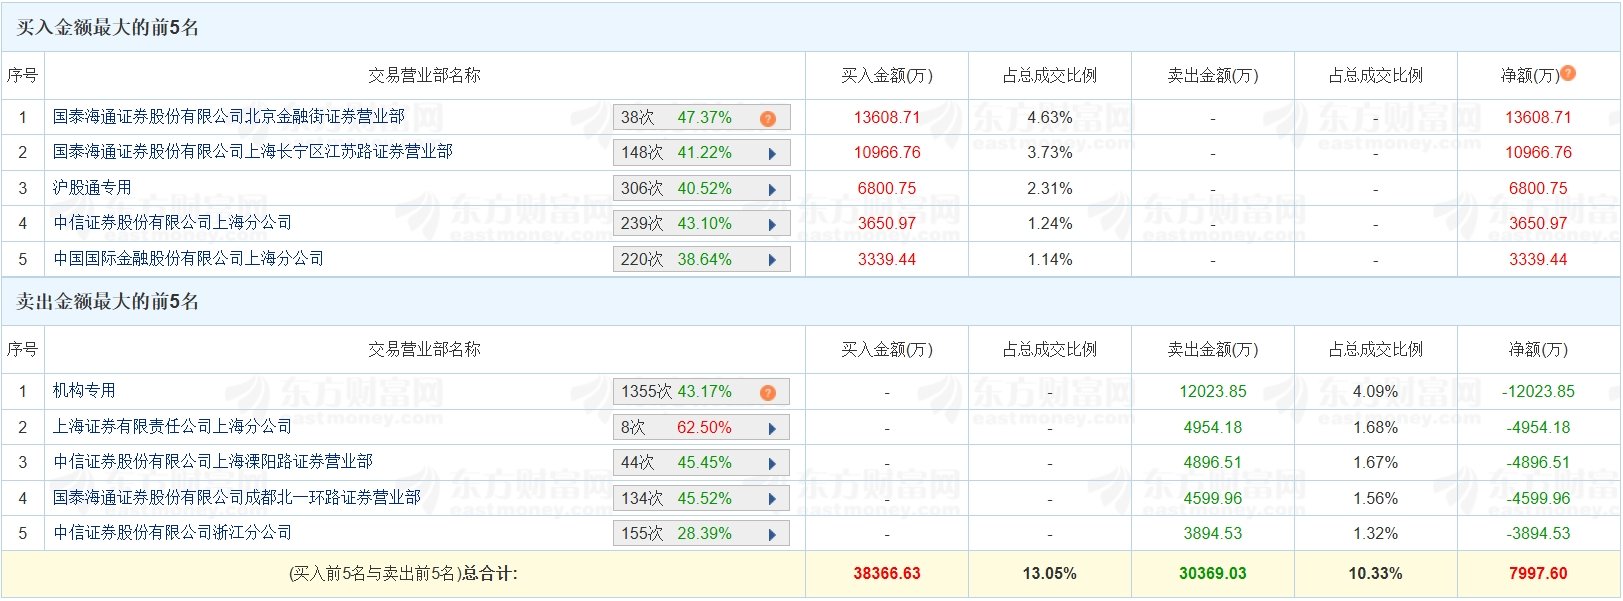Click the 38次 47.37% stats box

(x=702, y=118)
